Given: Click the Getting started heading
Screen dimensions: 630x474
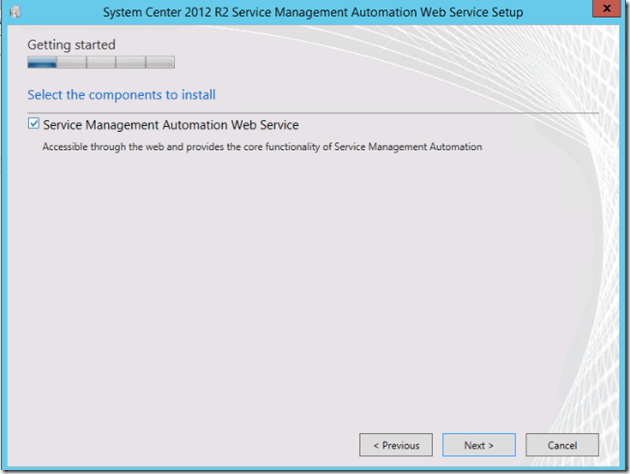Looking at the screenshot, I should 71,45.
